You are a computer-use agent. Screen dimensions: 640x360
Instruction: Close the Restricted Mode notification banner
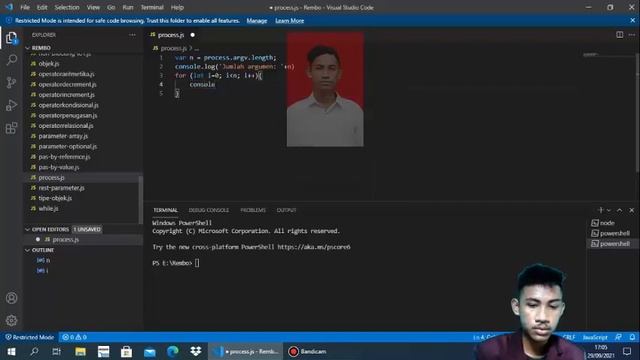click(633, 20)
